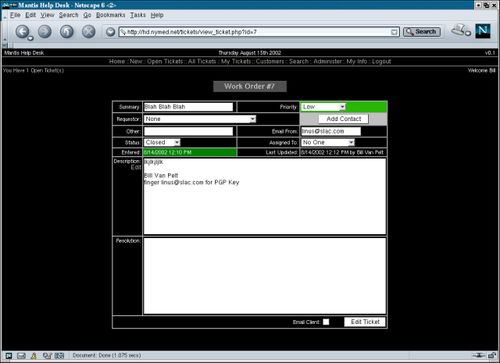Viewport: 500px width, 363px height.
Task: Click into the Email From field
Action: coord(331,131)
